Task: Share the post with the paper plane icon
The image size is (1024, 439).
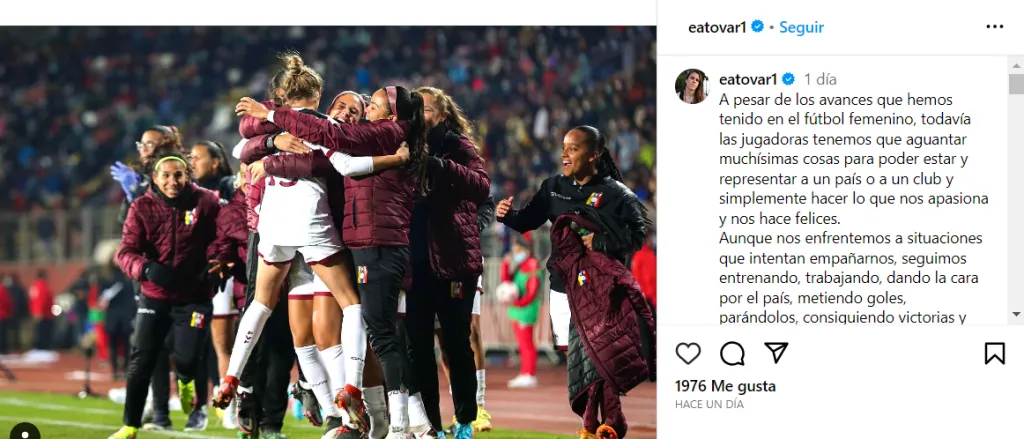Action: [x=776, y=353]
